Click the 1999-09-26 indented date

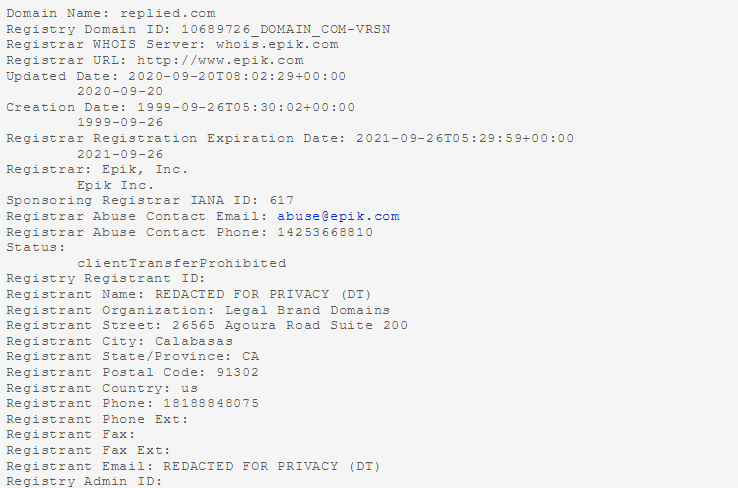pos(120,122)
